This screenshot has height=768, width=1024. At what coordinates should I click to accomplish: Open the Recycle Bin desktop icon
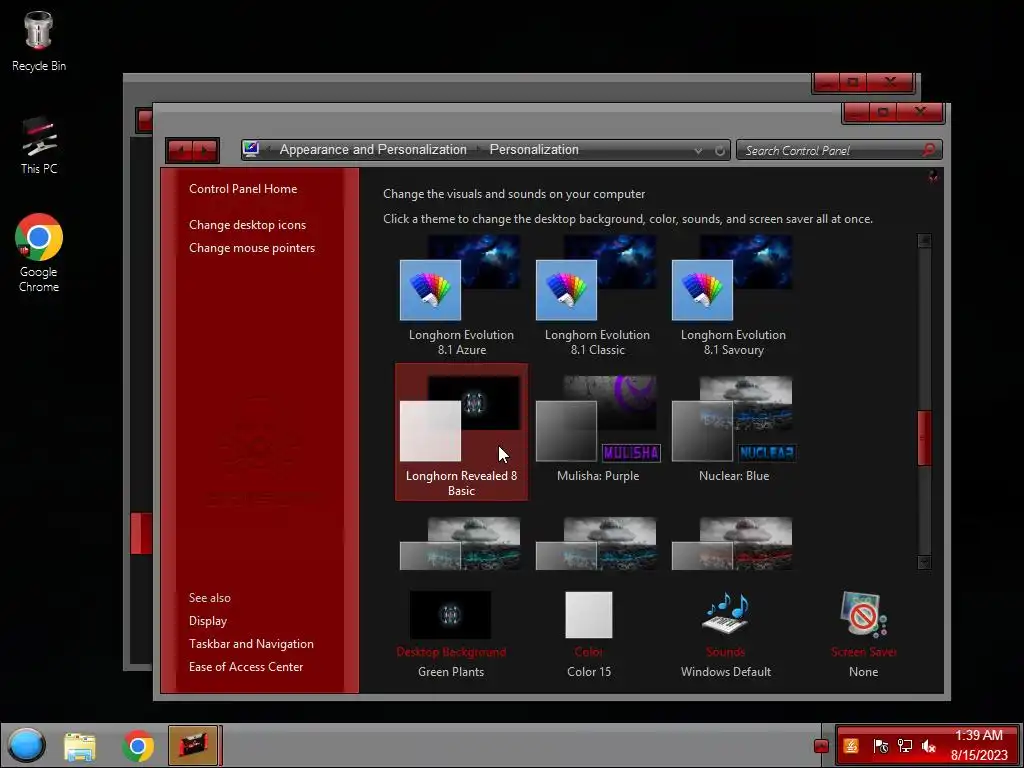(39, 40)
